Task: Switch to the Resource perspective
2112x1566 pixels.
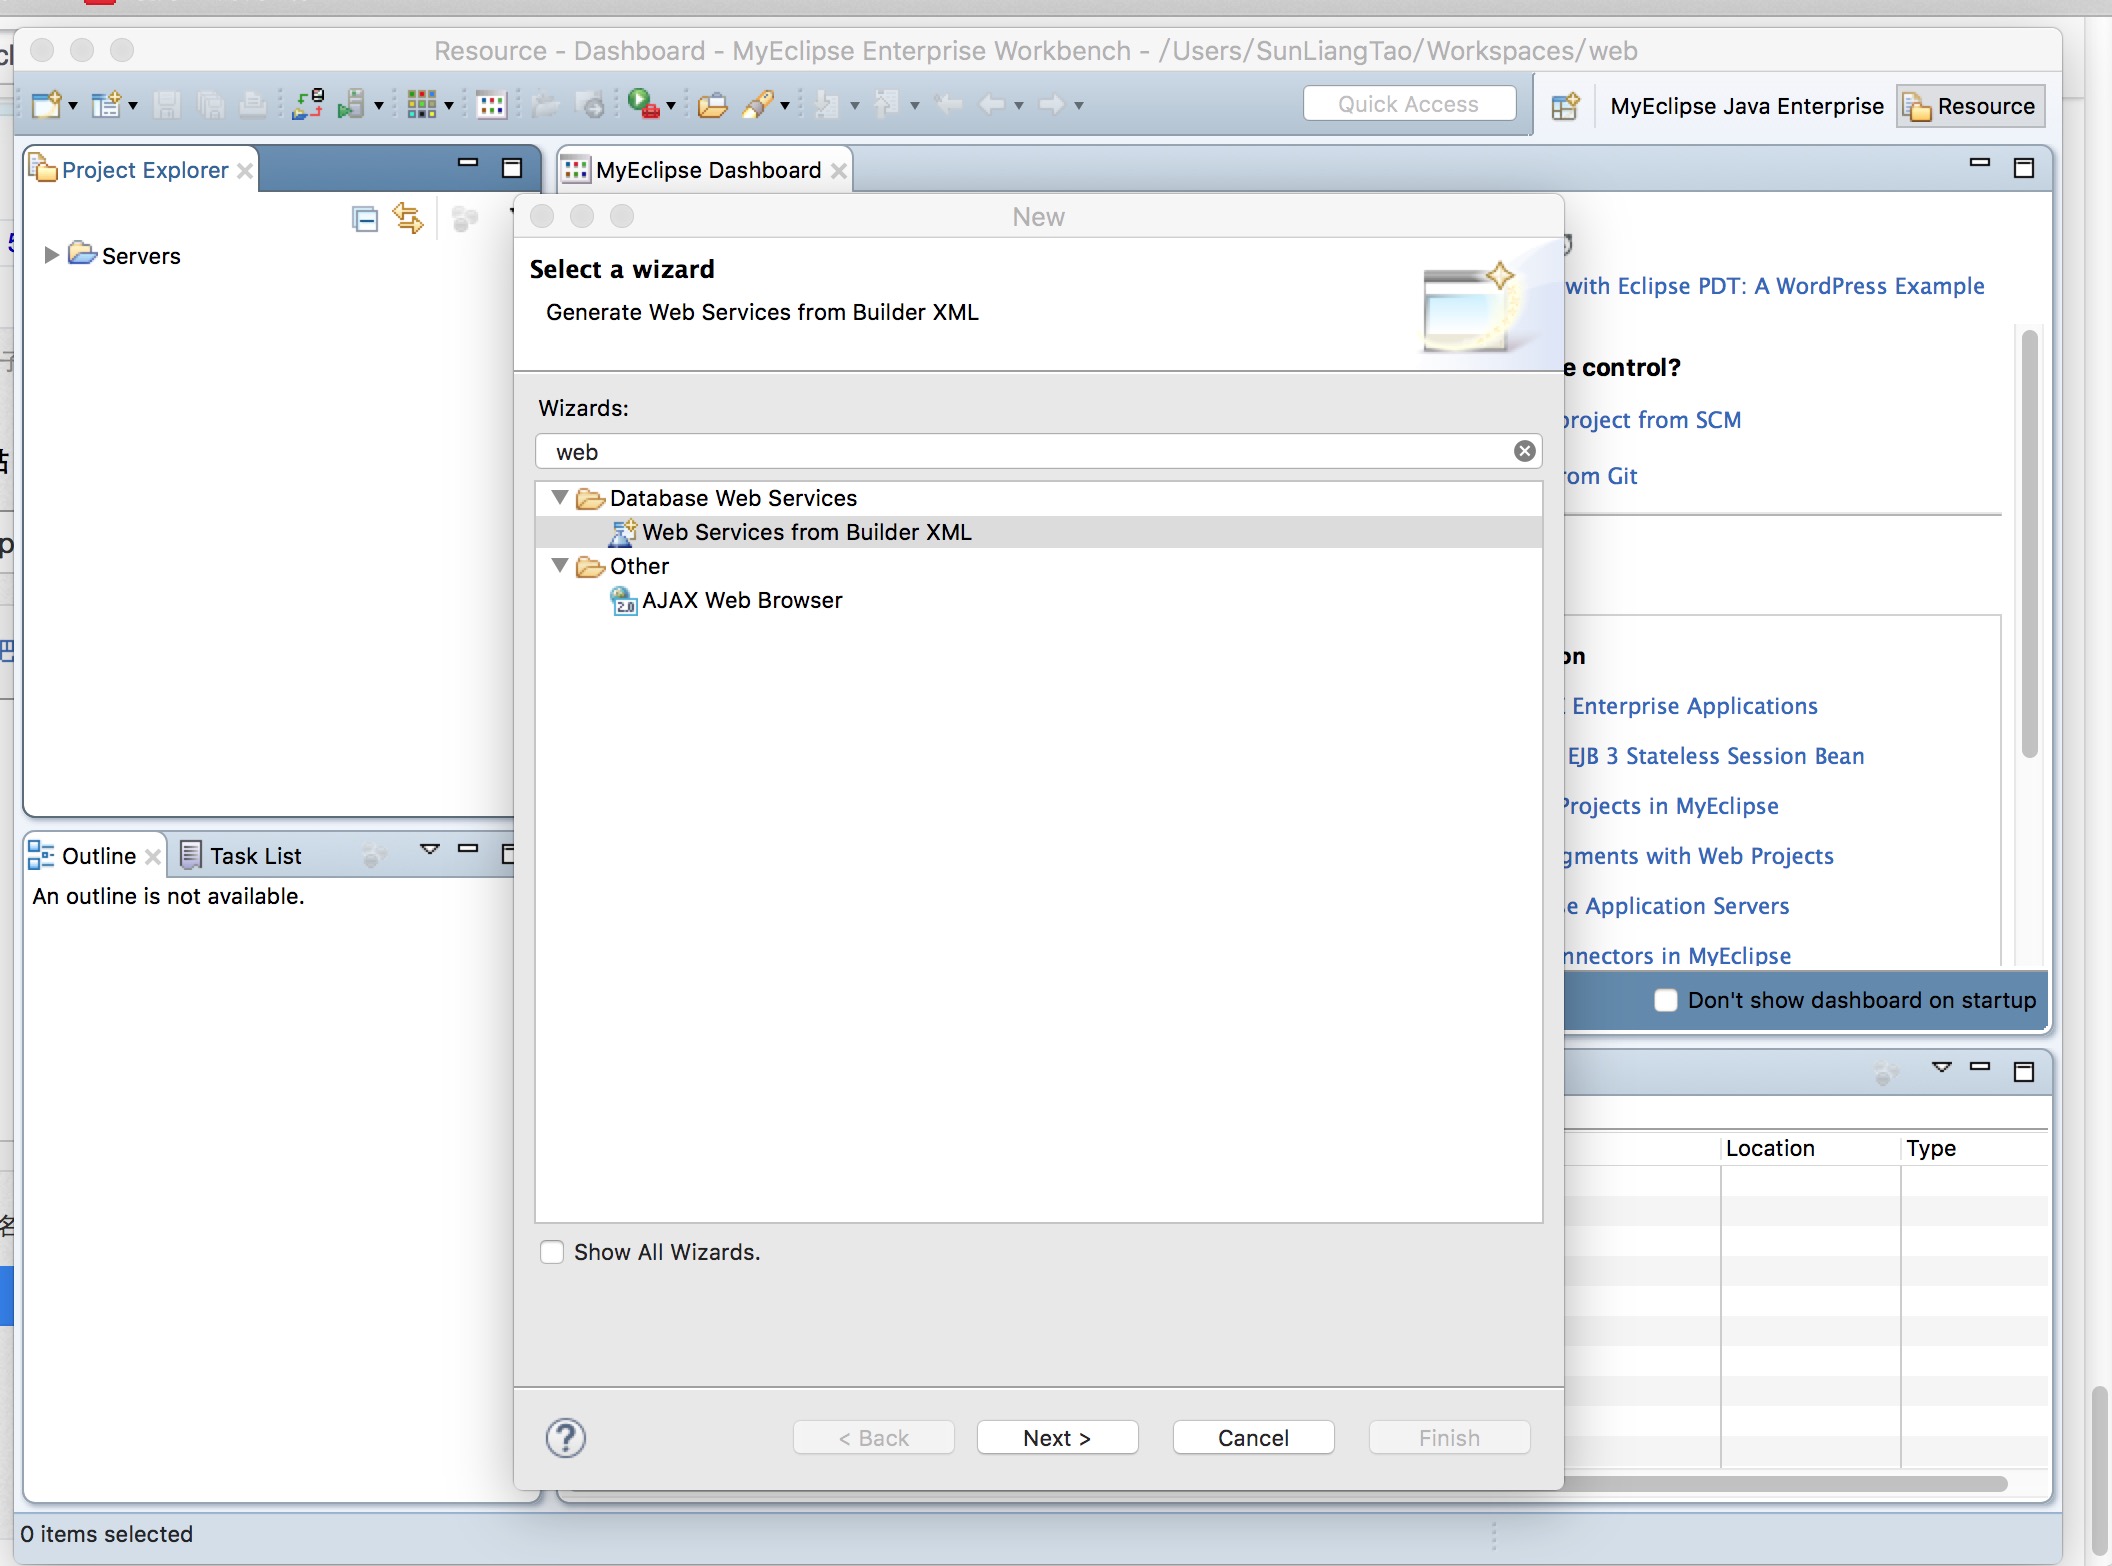Action: [1971, 106]
